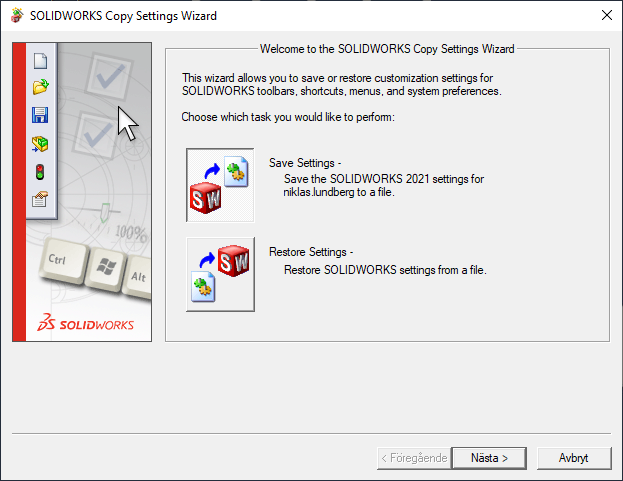
Task: Click the red SOLIDWORKS logo
Action: 86,322
